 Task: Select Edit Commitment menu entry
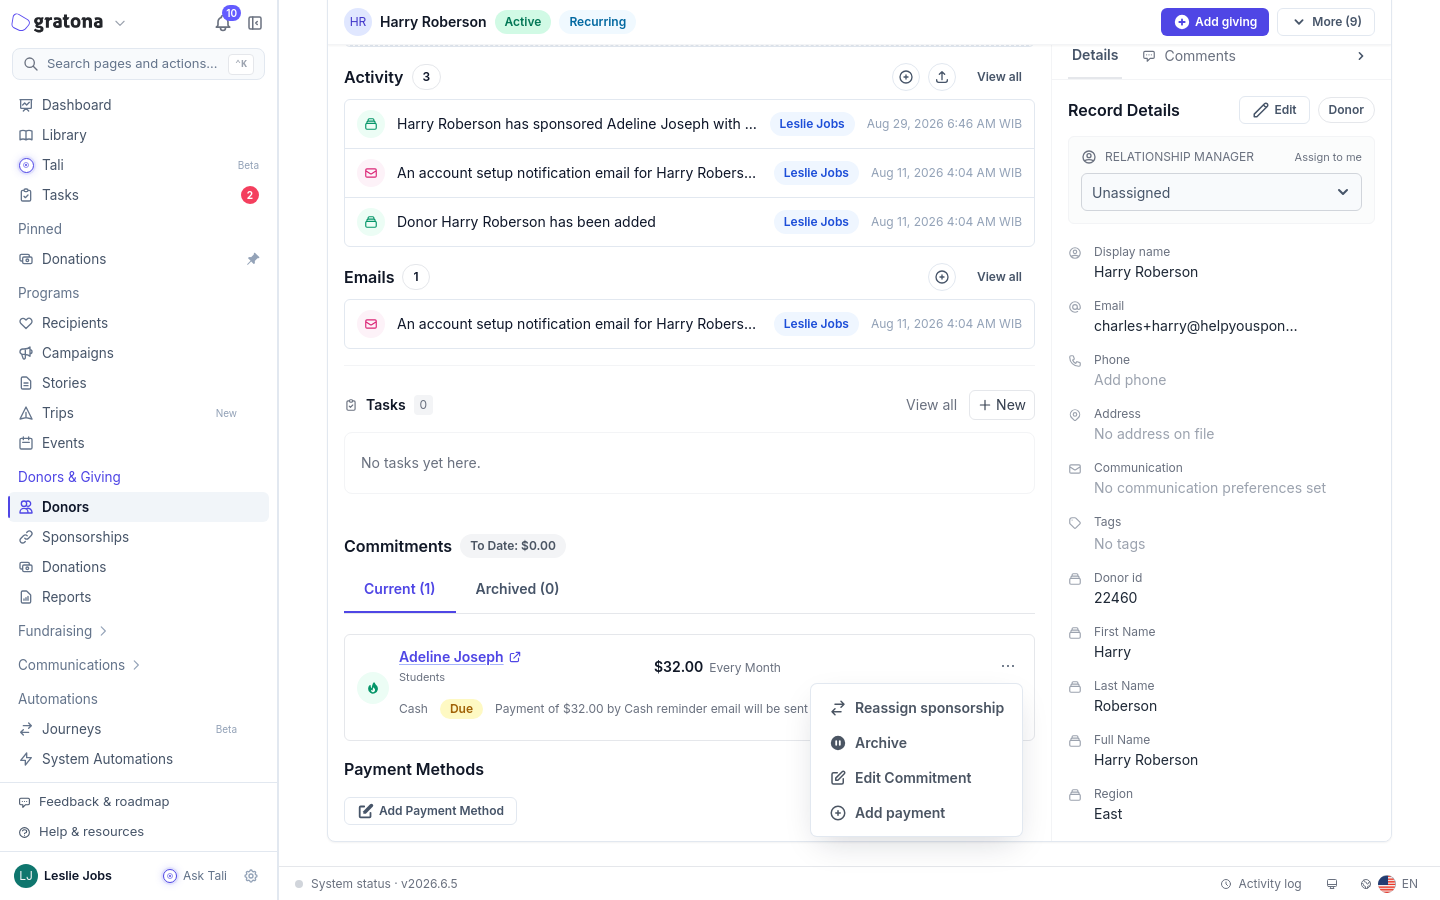[x=916, y=778]
